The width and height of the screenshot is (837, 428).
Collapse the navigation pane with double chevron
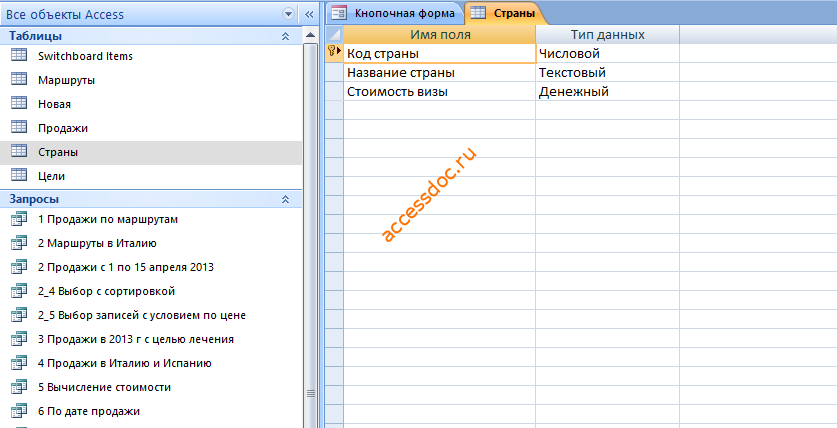pyautogui.click(x=309, y=14)
